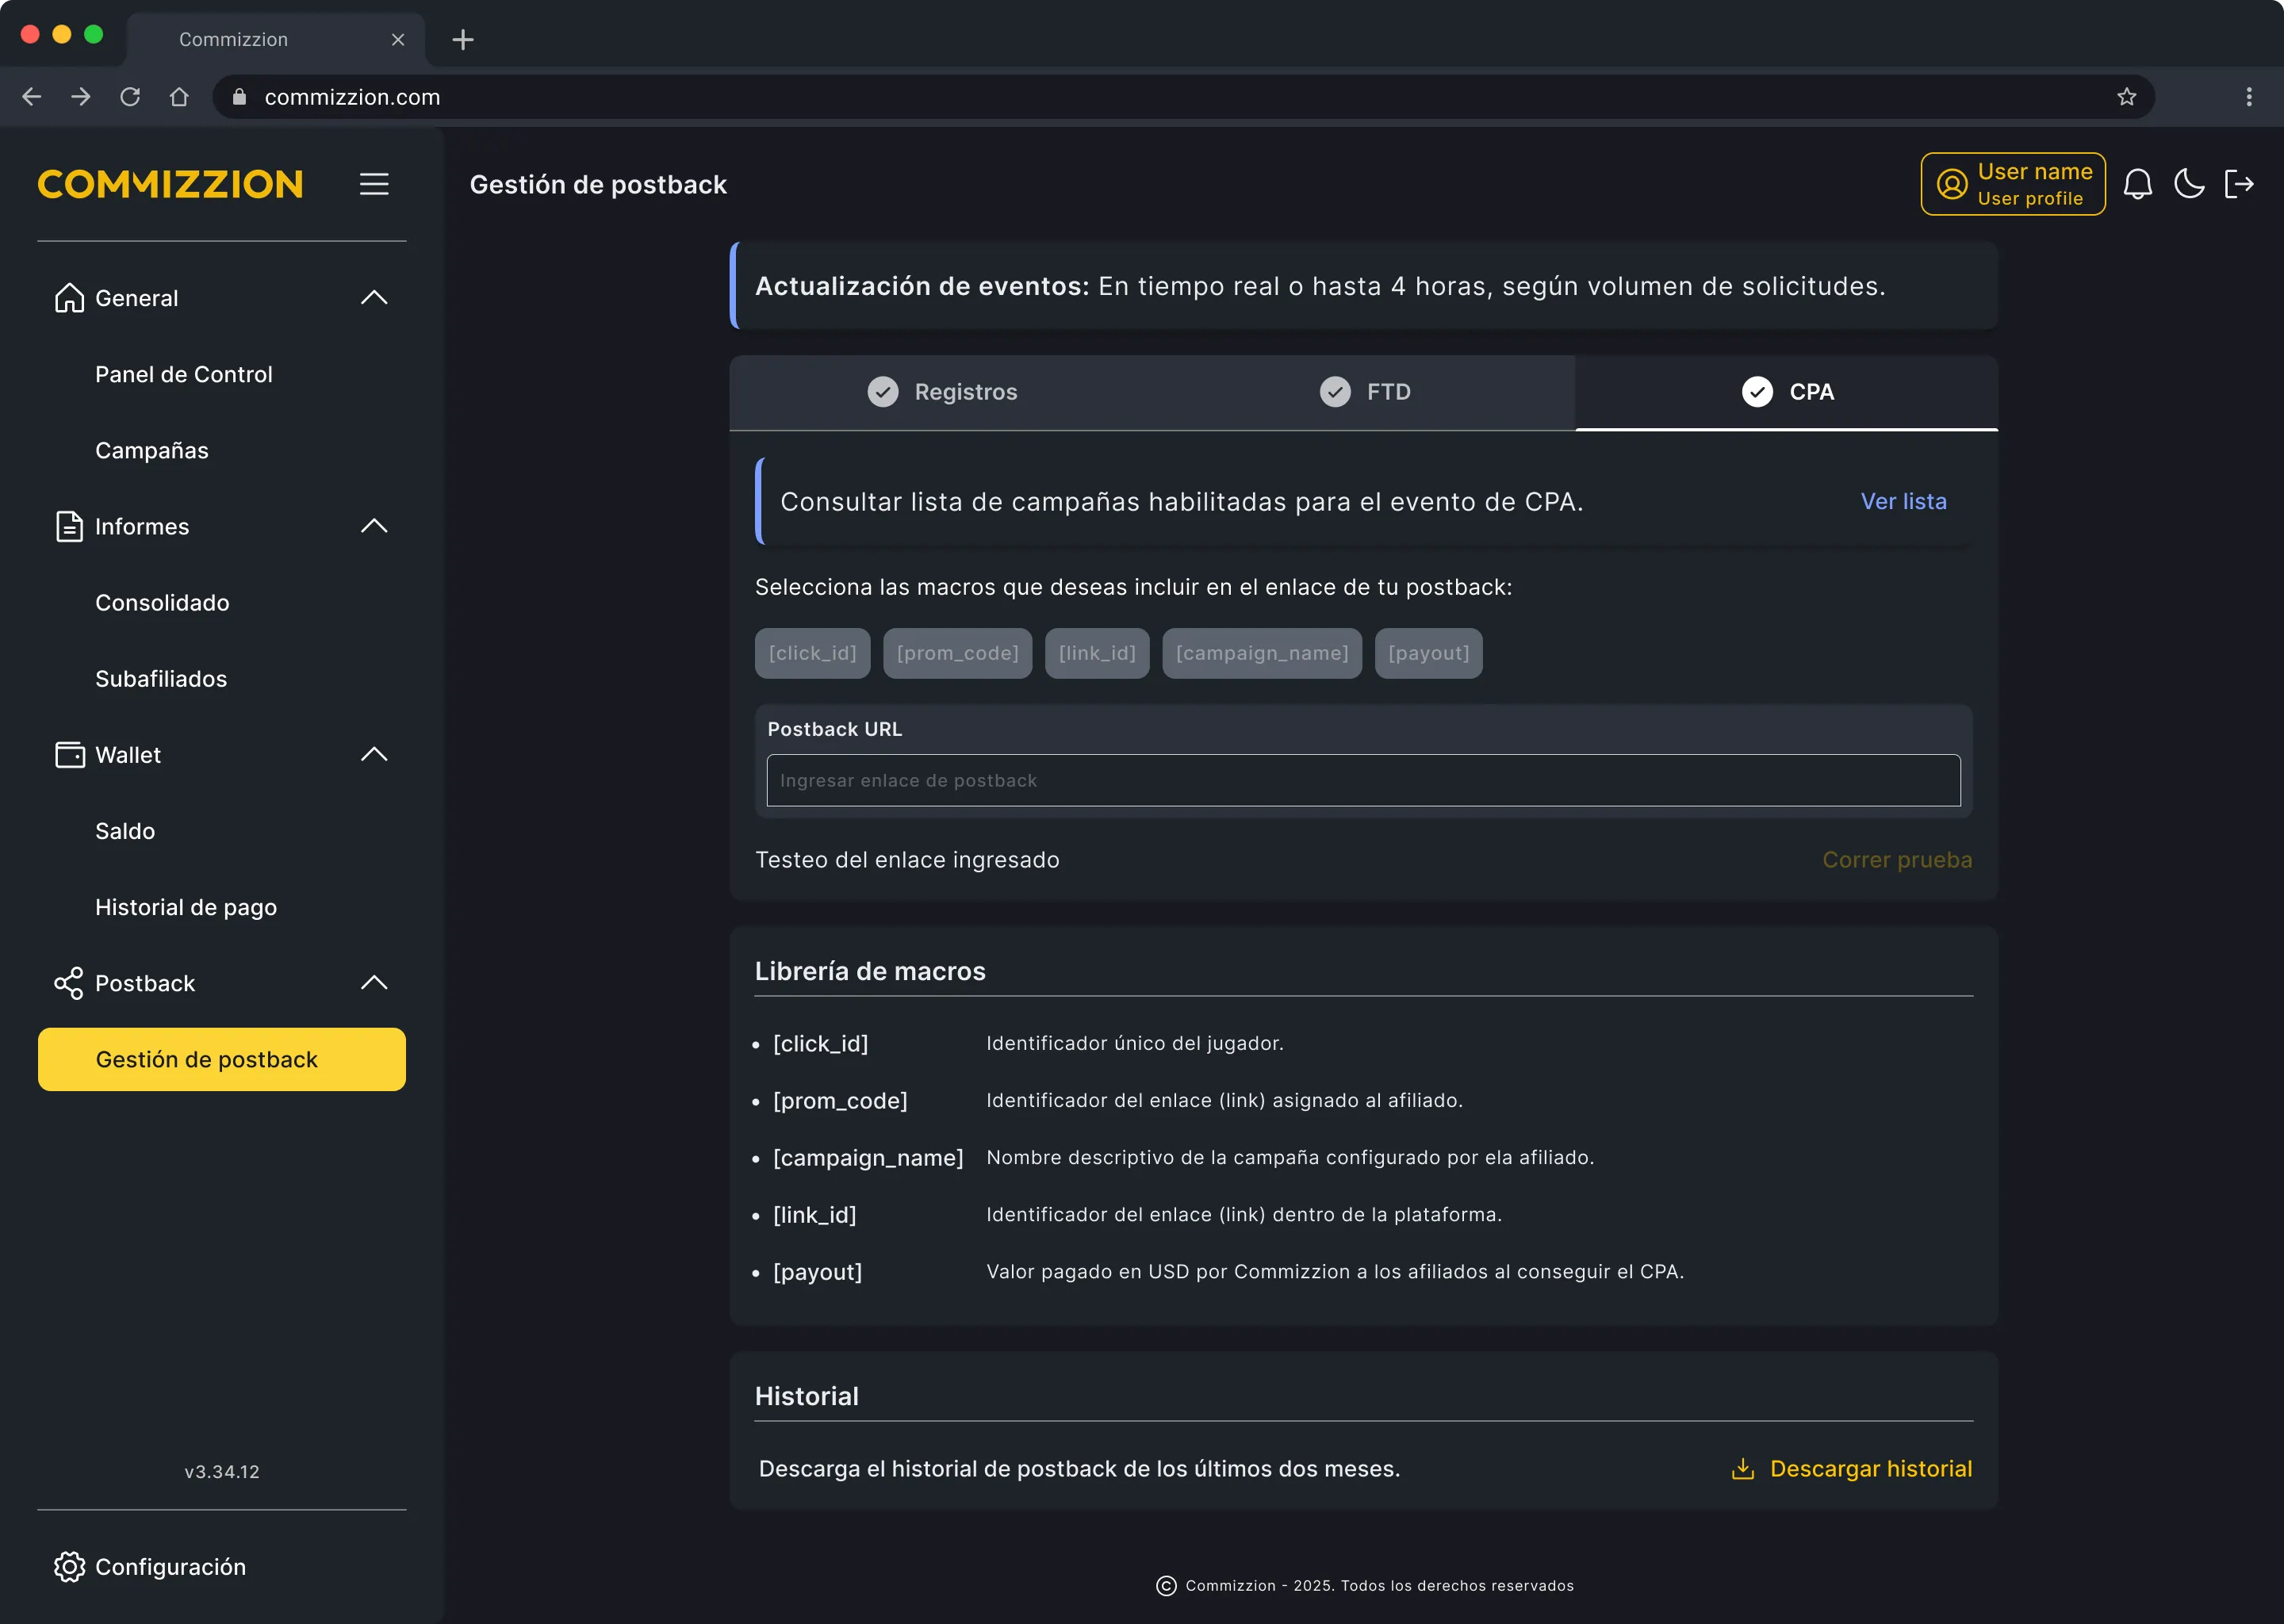Open a new browser tab
2284x1624 pixels.
463,39
